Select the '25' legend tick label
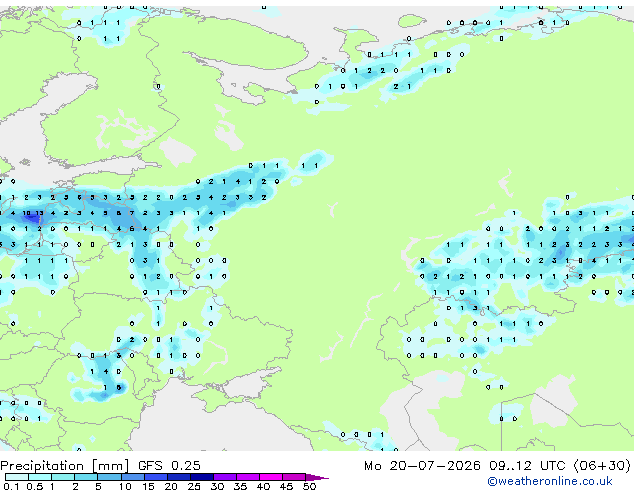 tap(194, 486)
